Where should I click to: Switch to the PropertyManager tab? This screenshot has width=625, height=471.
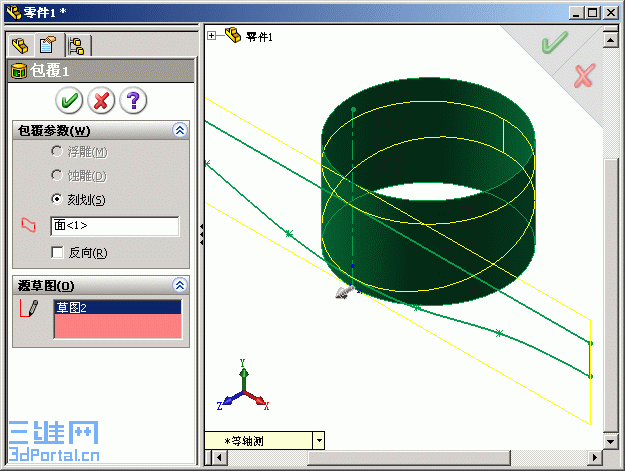(x=48, y=45)
